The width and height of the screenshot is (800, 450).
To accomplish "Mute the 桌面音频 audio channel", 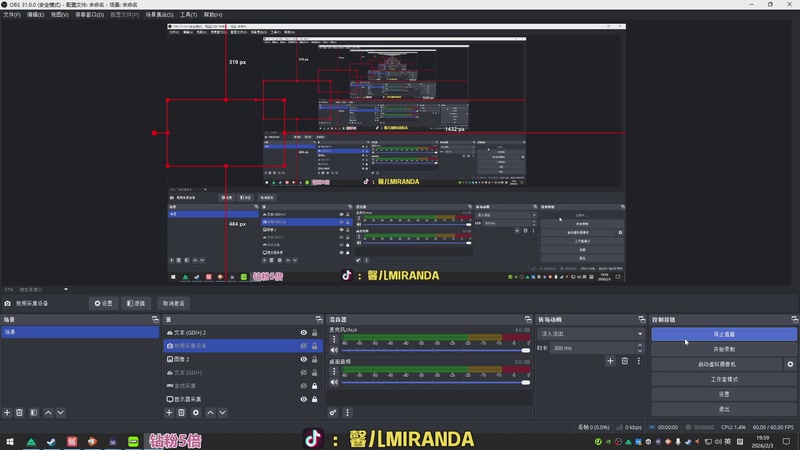I will pyautogui.click(x=334, y=382).
